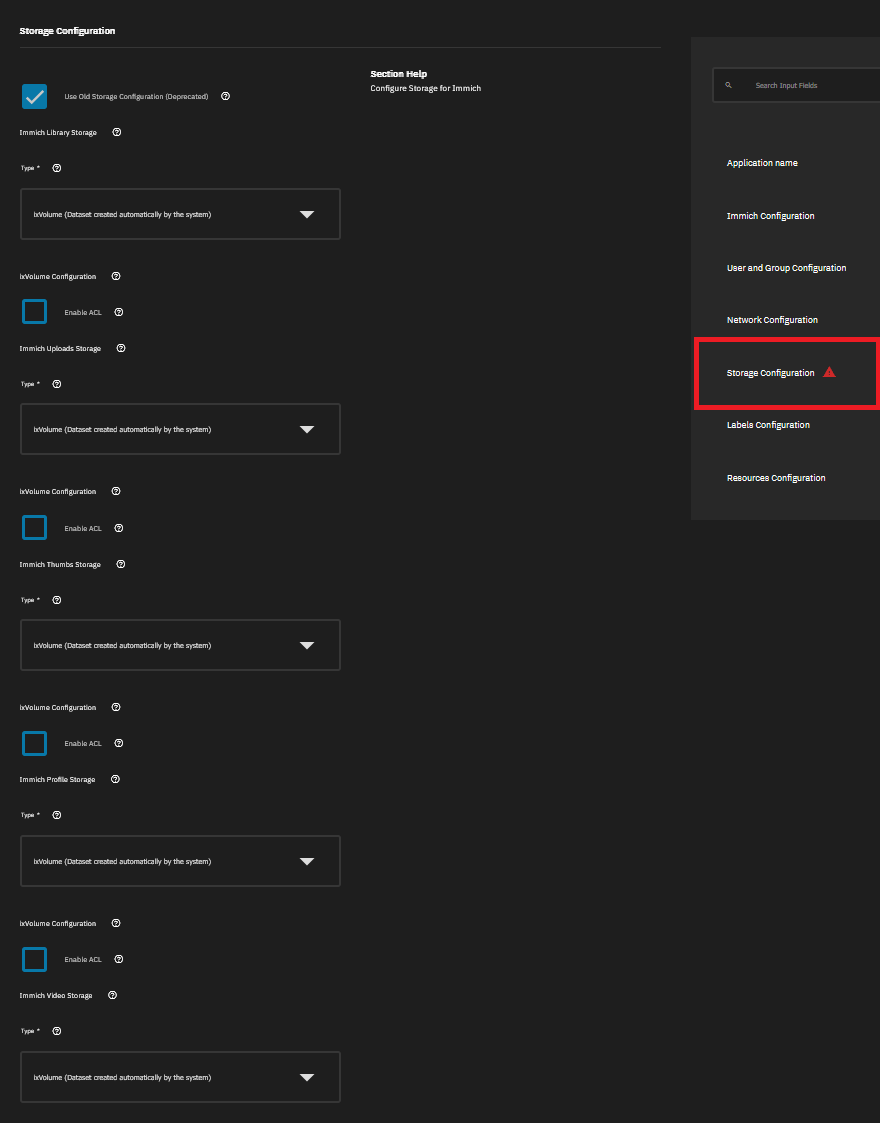Uncheck Use Old Storage Configuration (Deprecated)
Screen dimensions: 880x1123
point(34,96)
